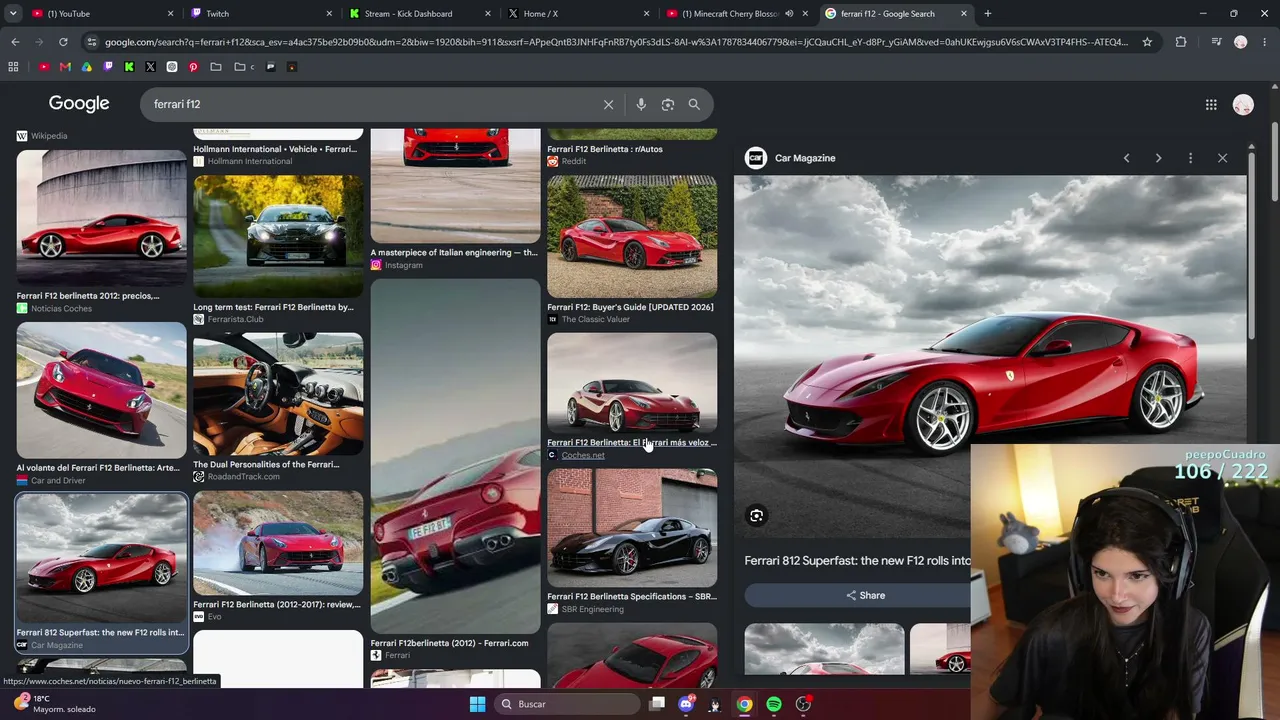Open the Google apps grid

pos(1211,104)
